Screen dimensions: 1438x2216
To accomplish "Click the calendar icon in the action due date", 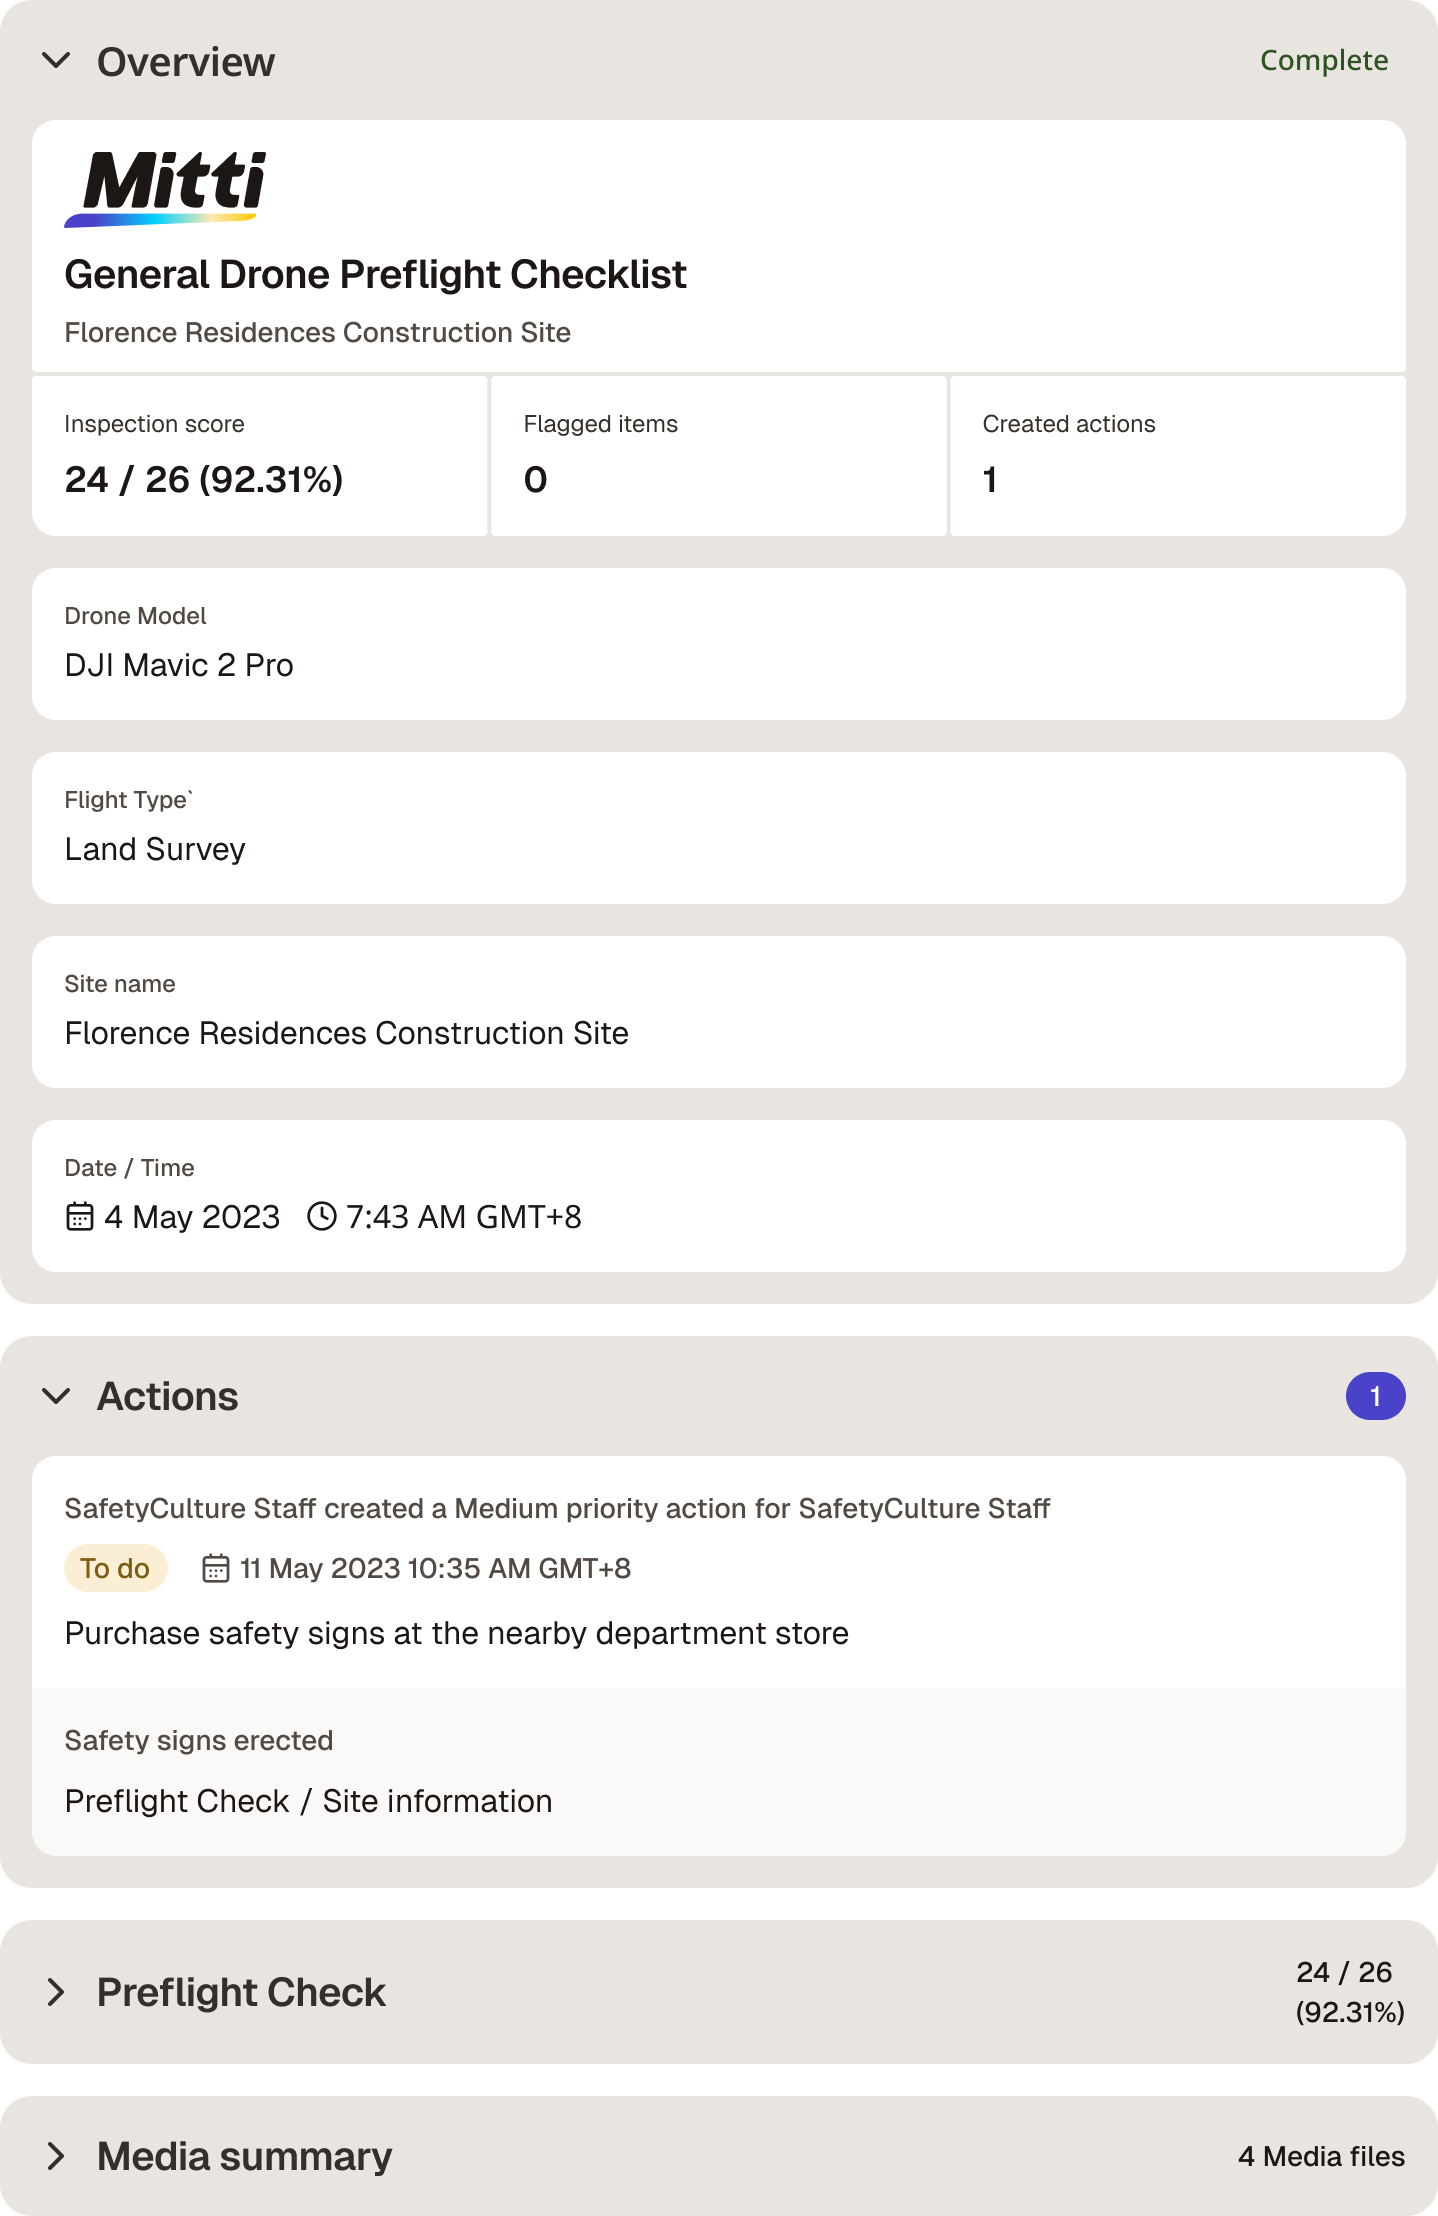I will 216,1568.
